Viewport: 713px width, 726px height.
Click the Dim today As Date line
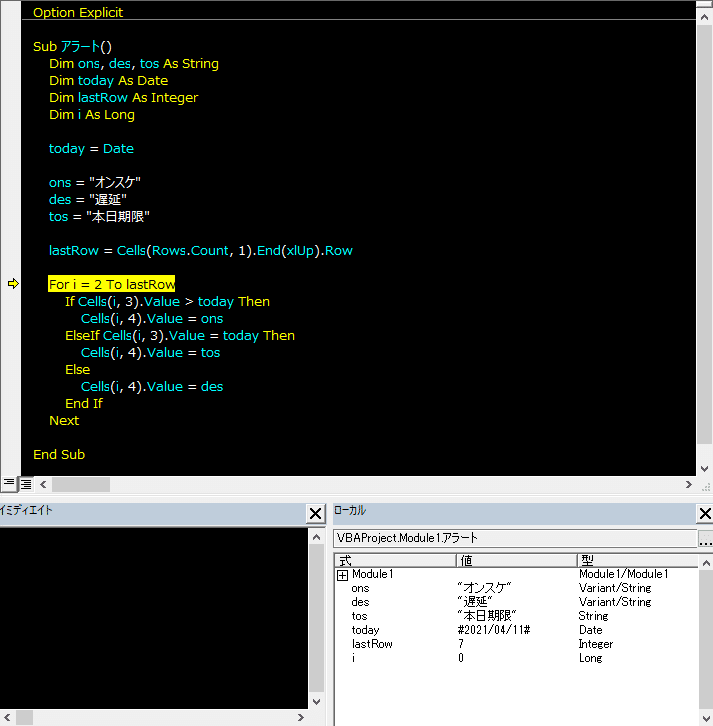(108, 81)
